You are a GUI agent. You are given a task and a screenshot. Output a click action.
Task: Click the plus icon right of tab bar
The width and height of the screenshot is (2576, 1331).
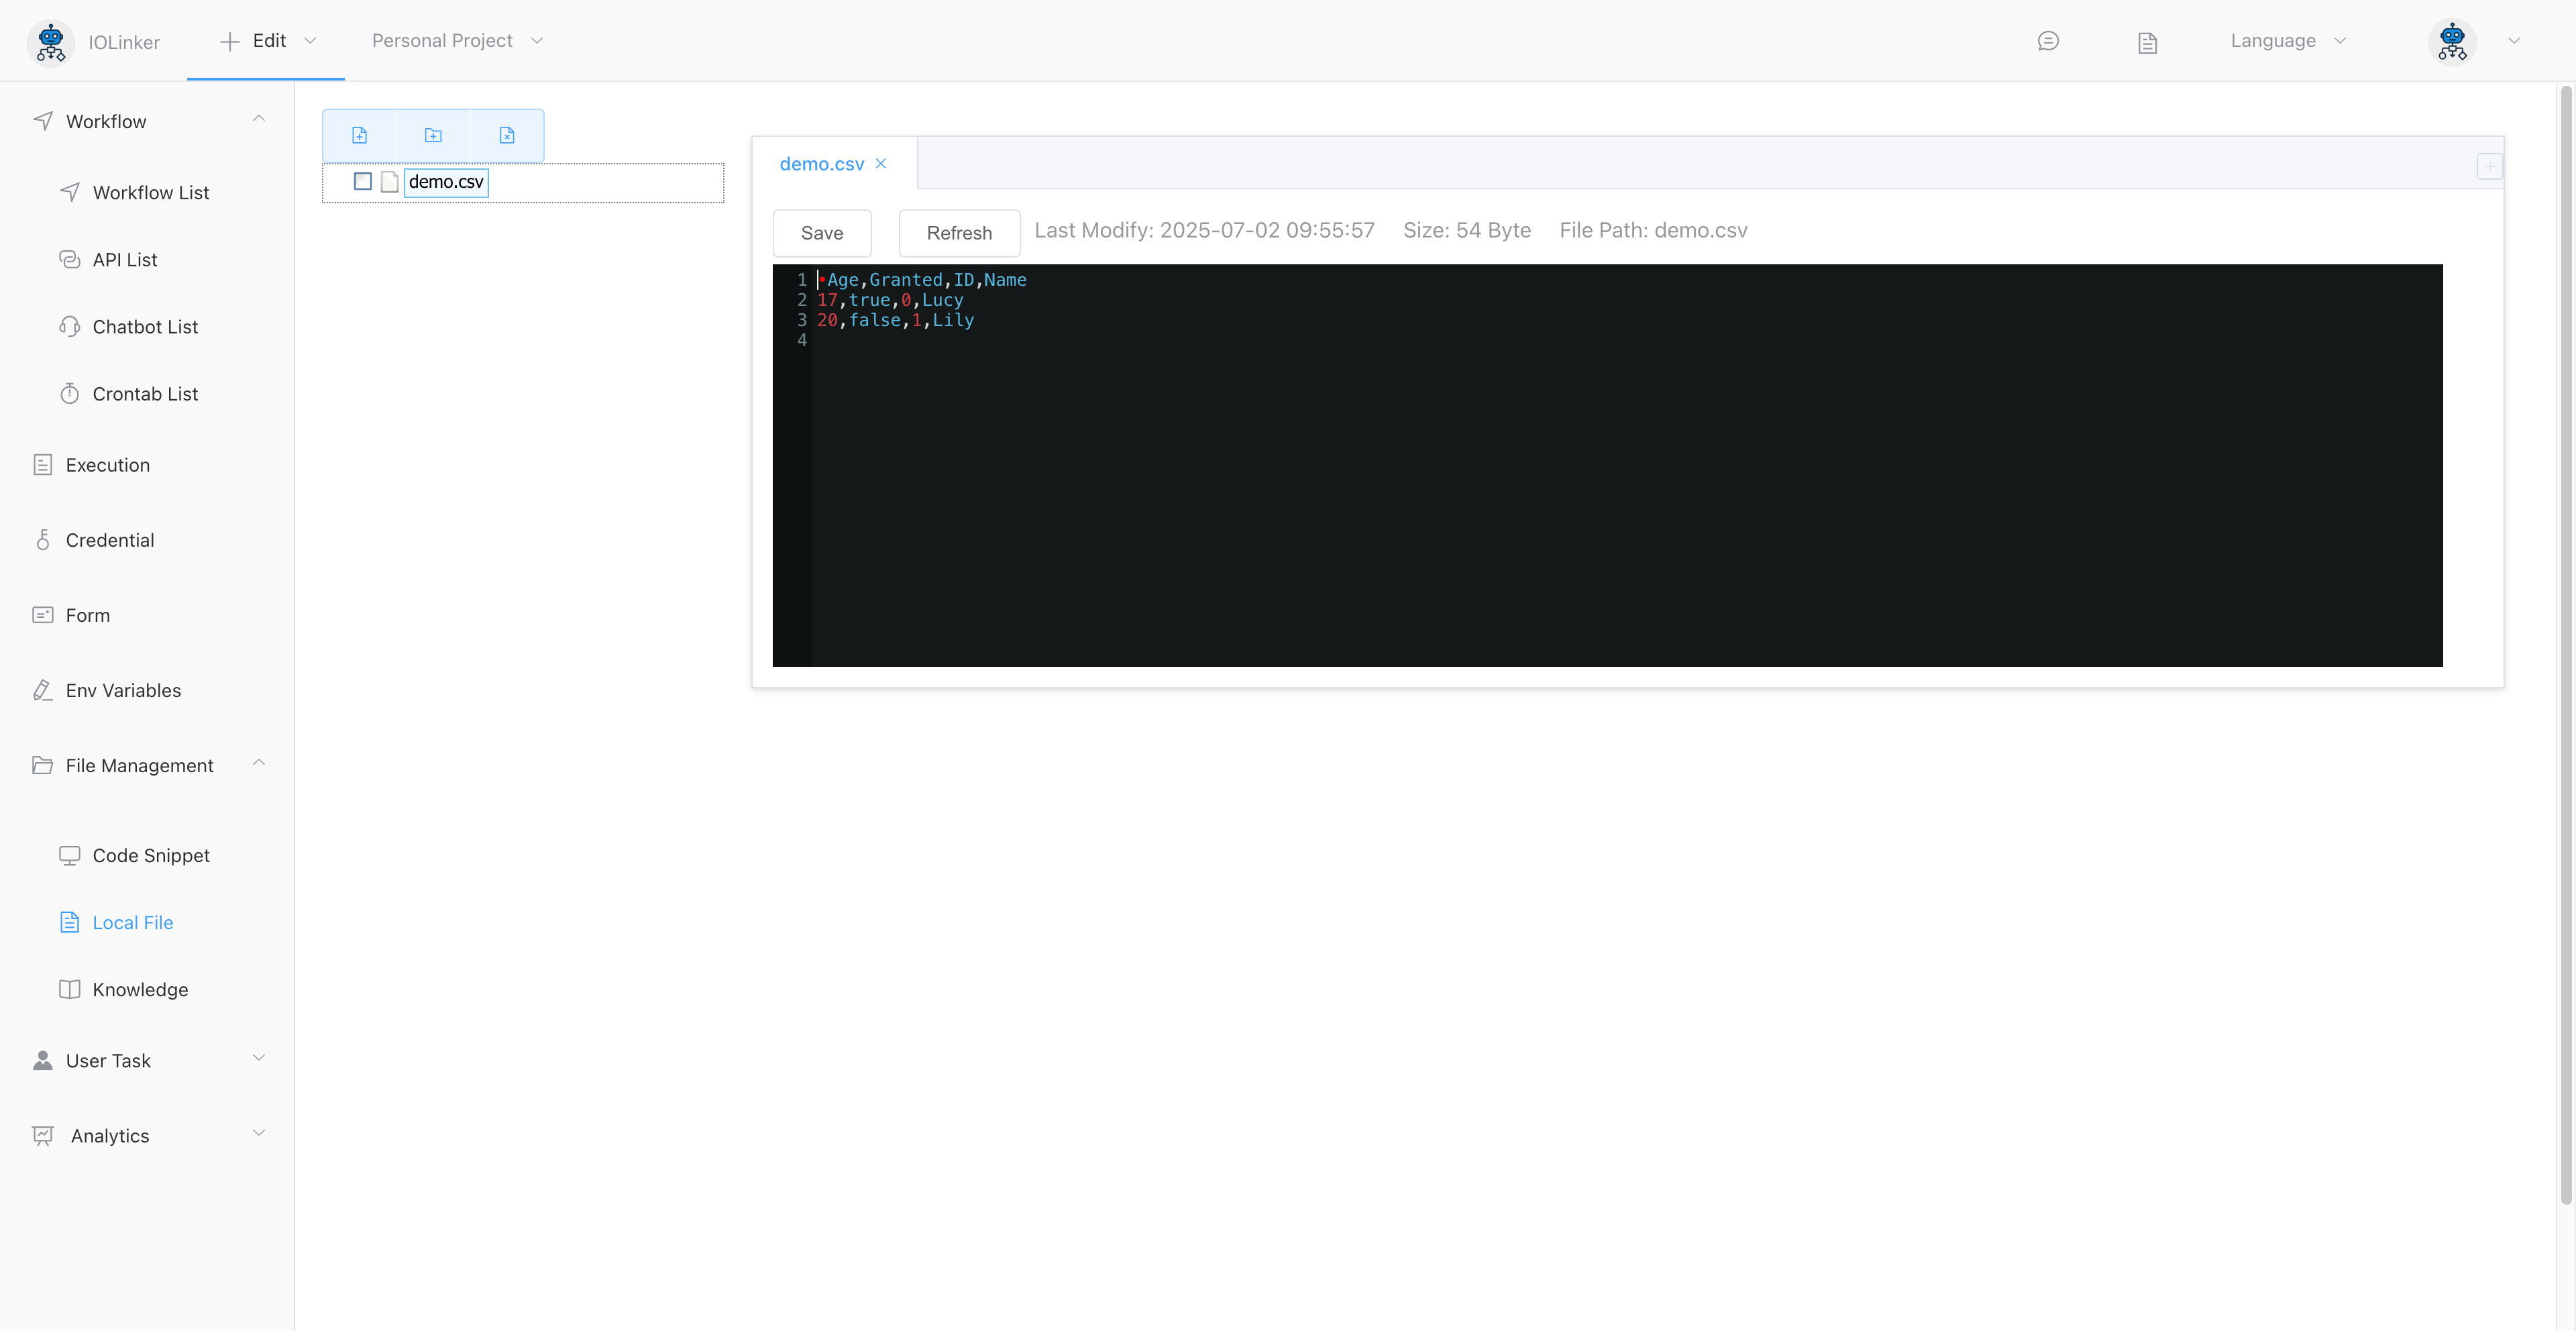[x=2489, y=166]
